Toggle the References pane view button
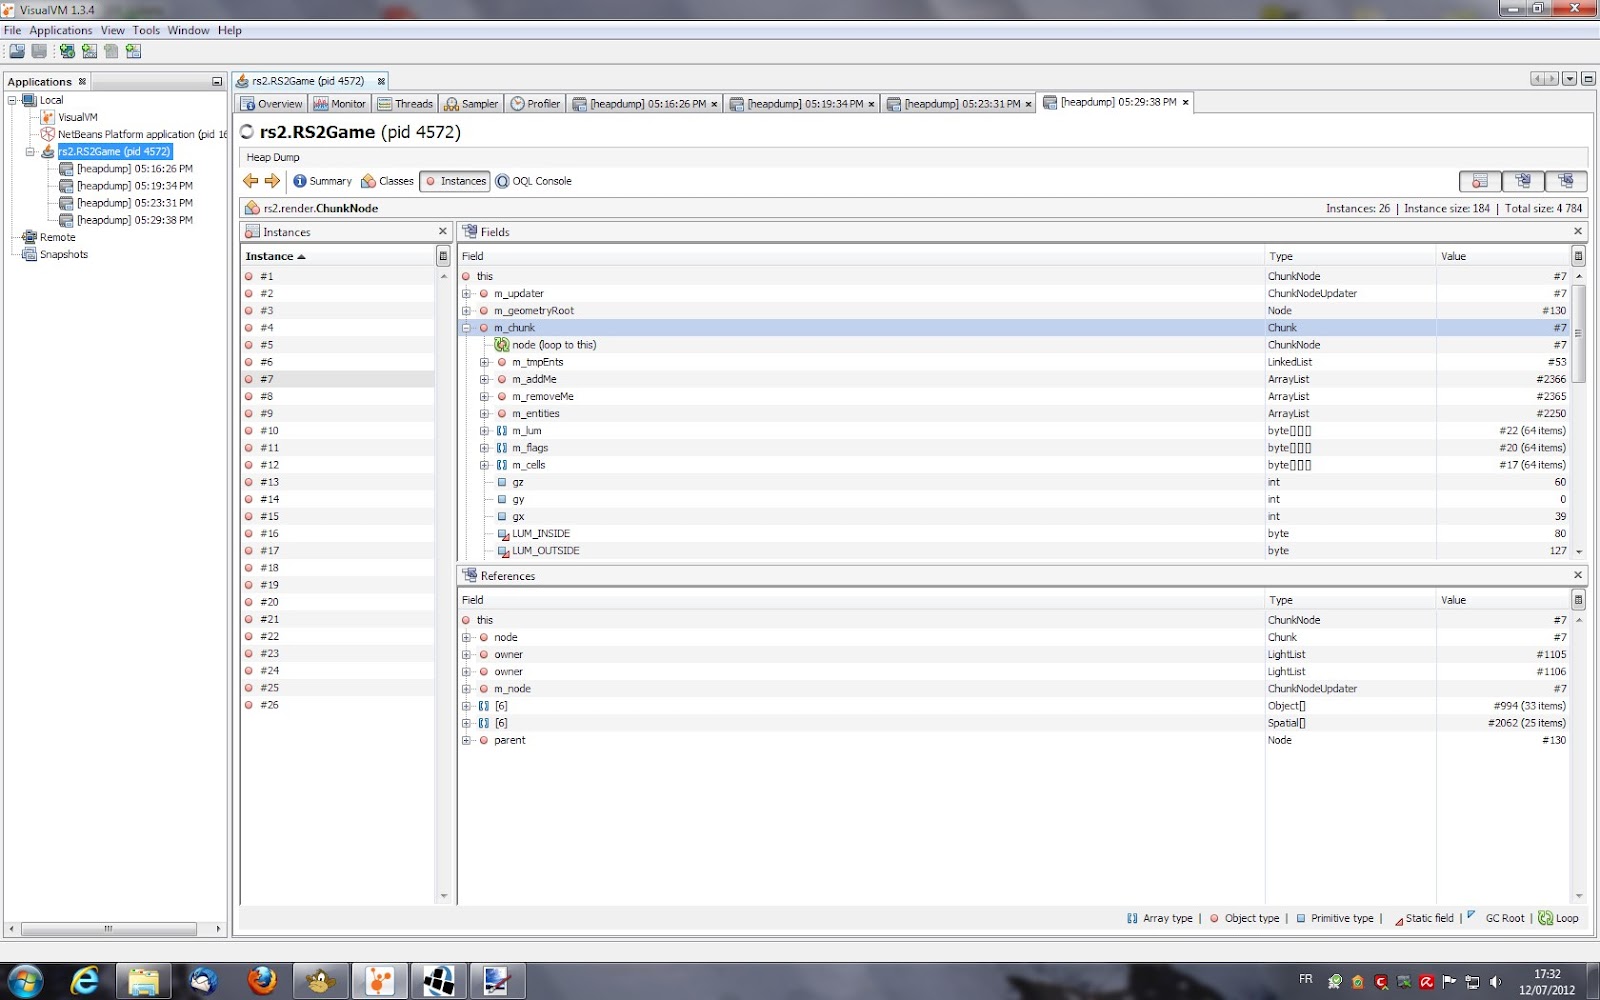1600x1000 pixels. pyautogui.click(x=1566, y=181)
